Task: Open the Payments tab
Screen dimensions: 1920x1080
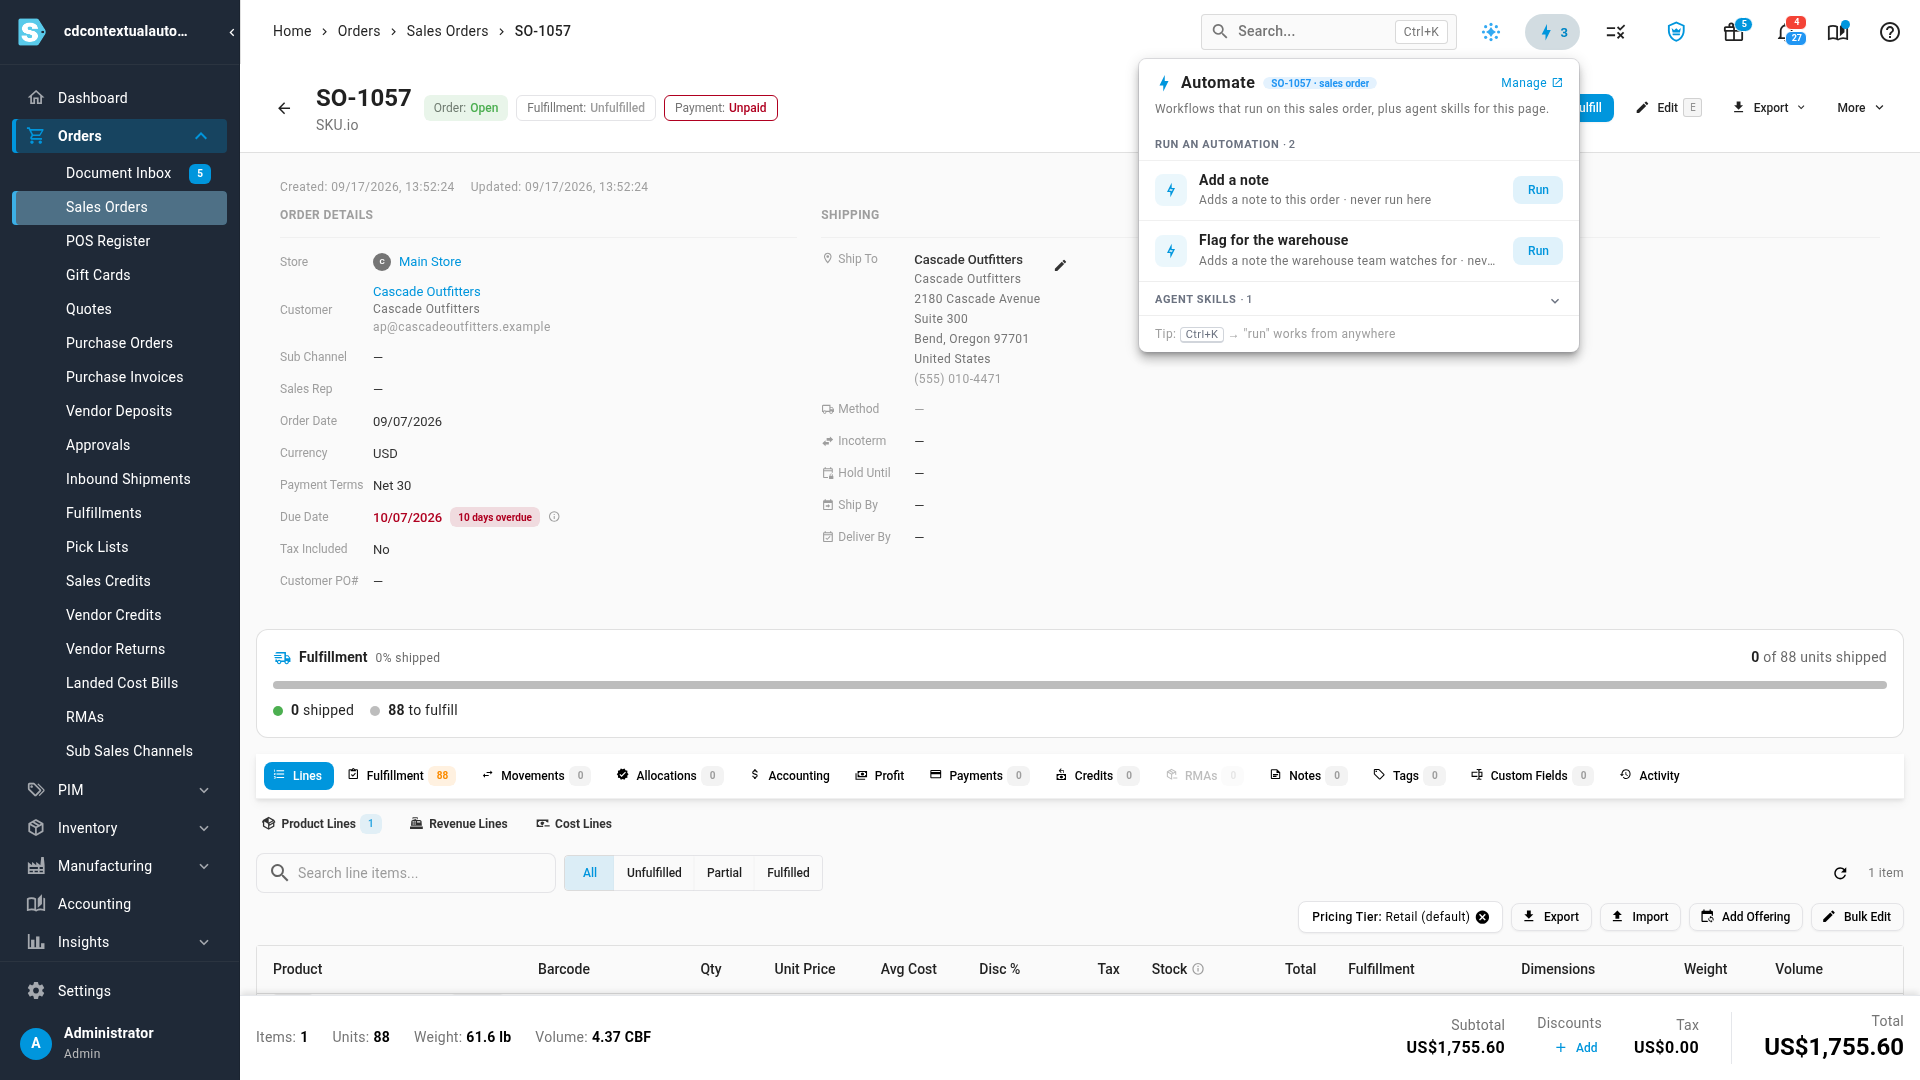Action: (x=978, y=776)
